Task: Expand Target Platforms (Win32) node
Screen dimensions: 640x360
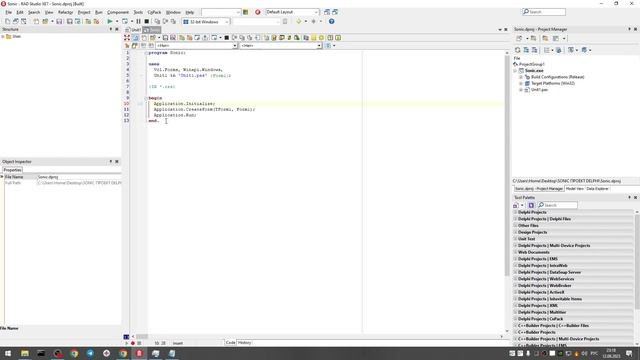Action: coord(521,83)
